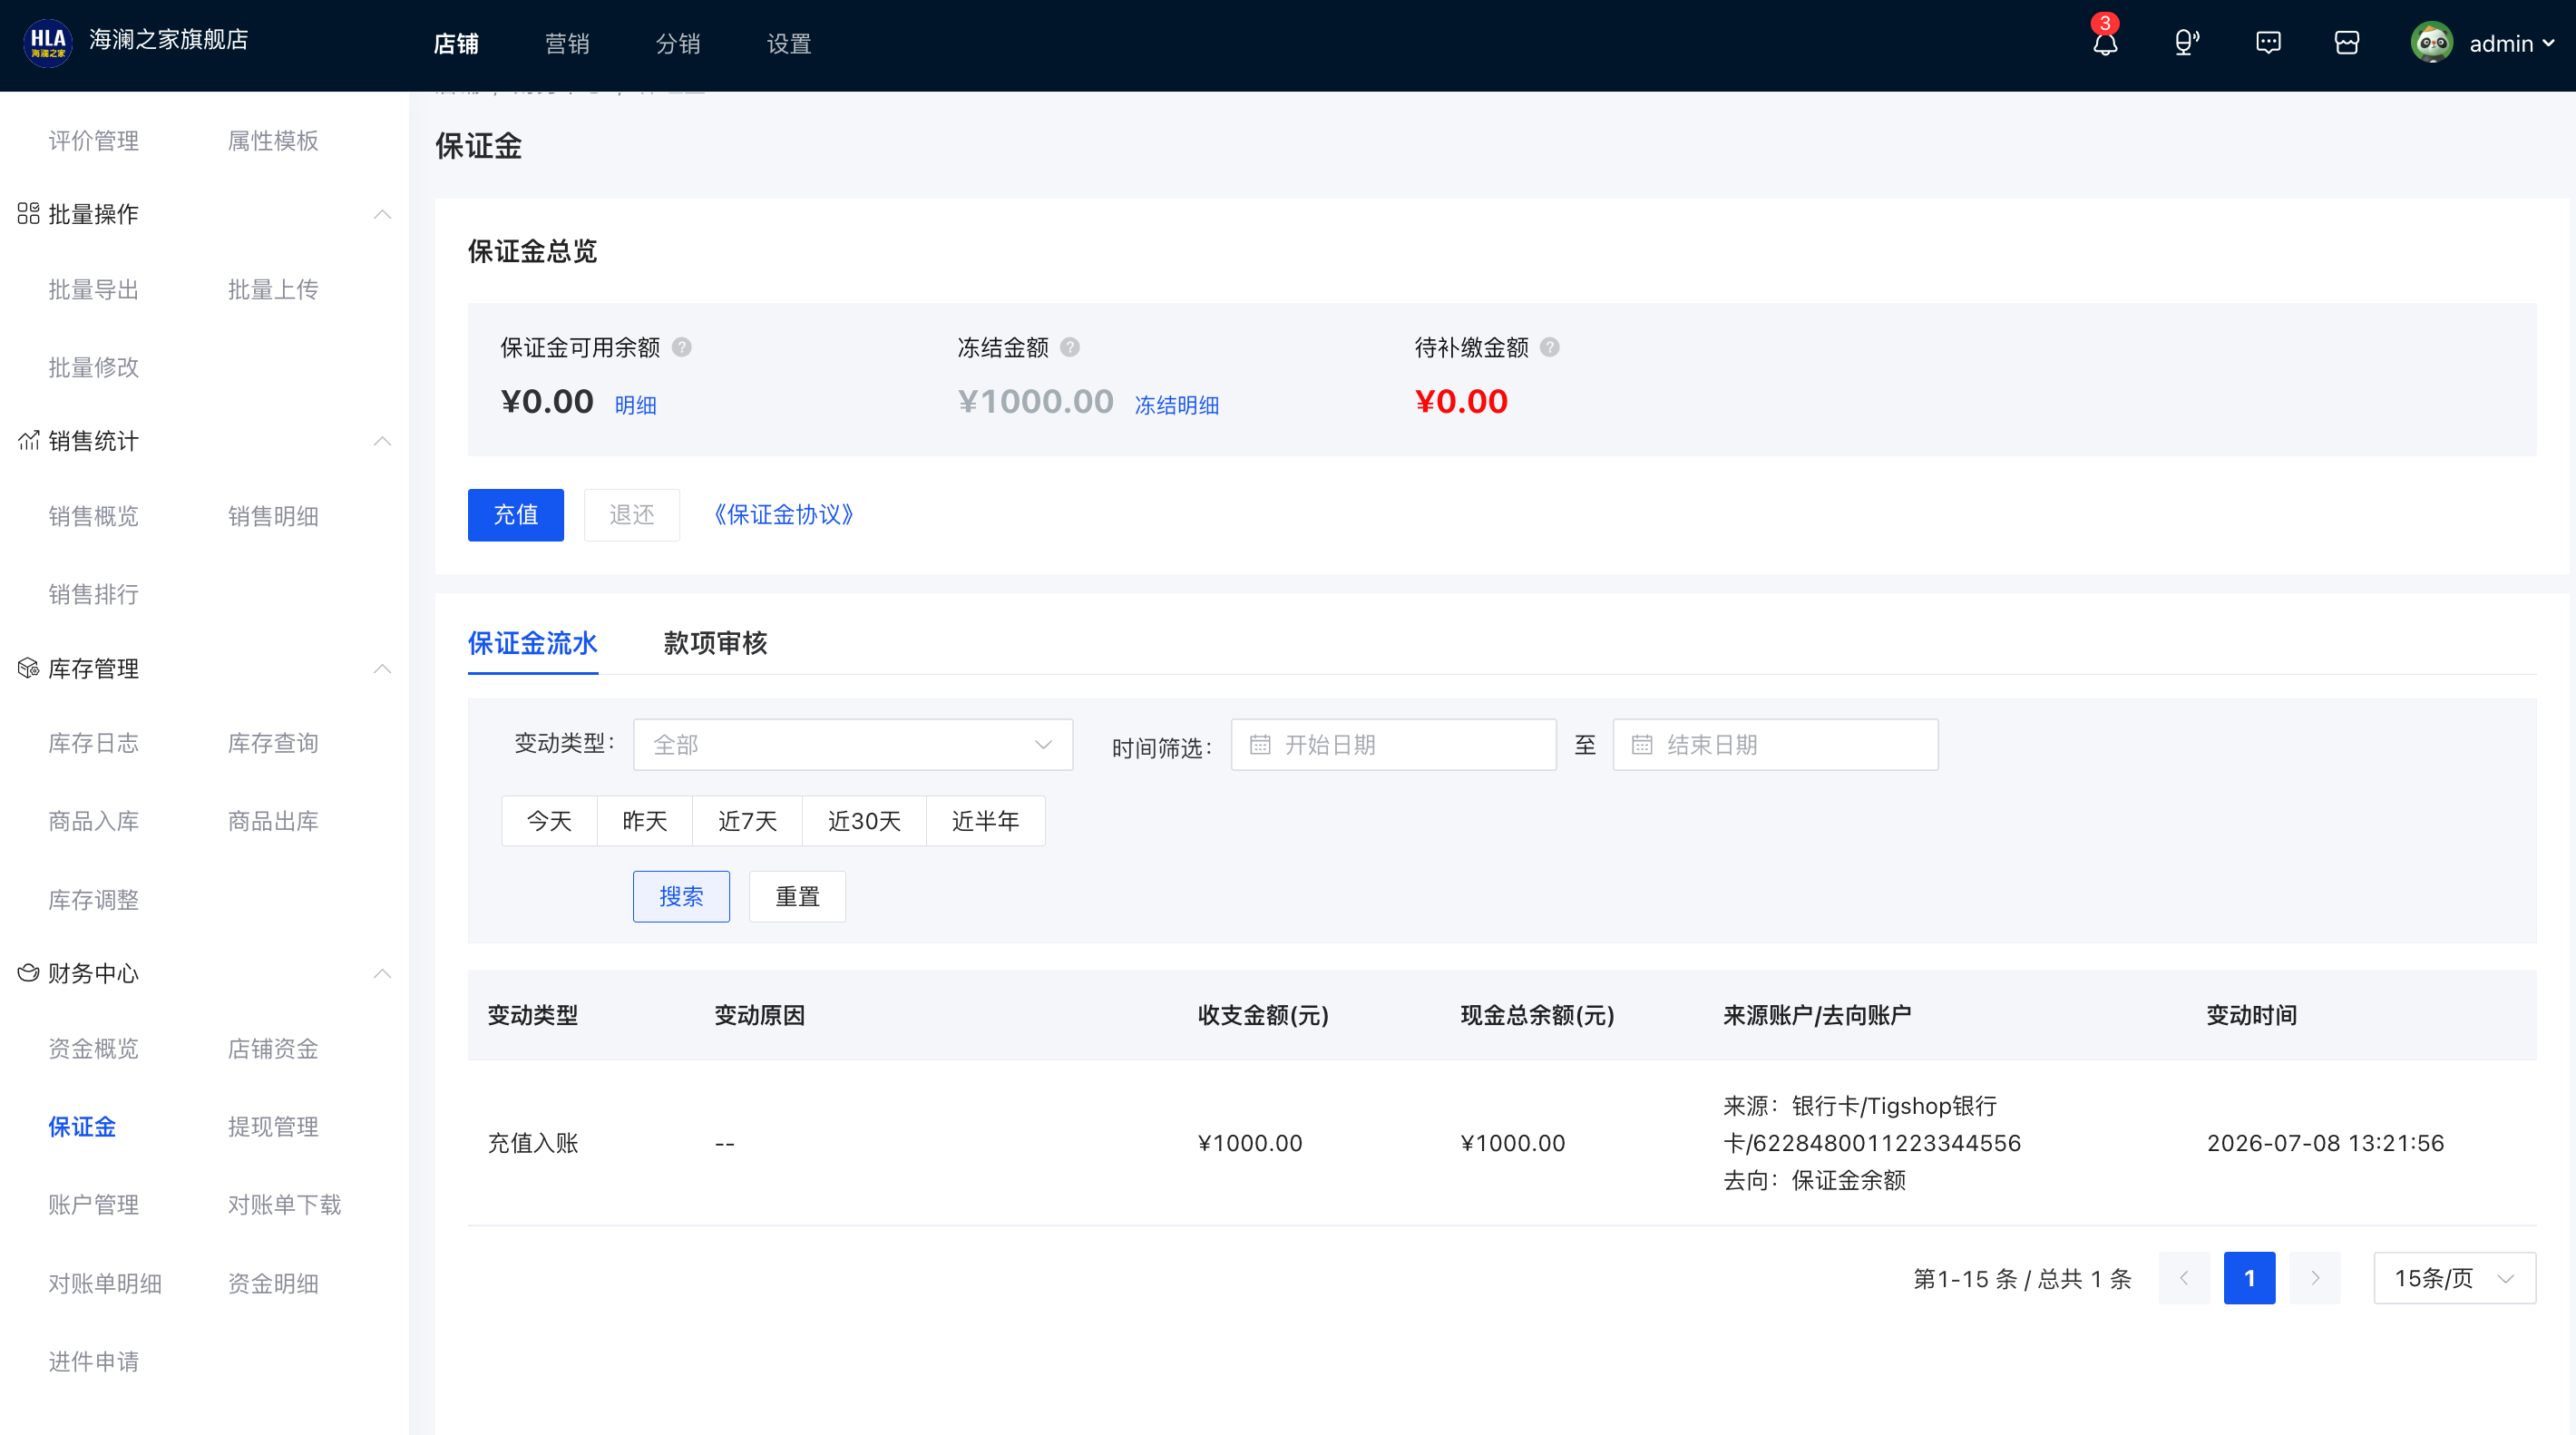The image size is (2576, 1435).
Task: Open 批量导出 in sidebar
Action: (94, 290)
